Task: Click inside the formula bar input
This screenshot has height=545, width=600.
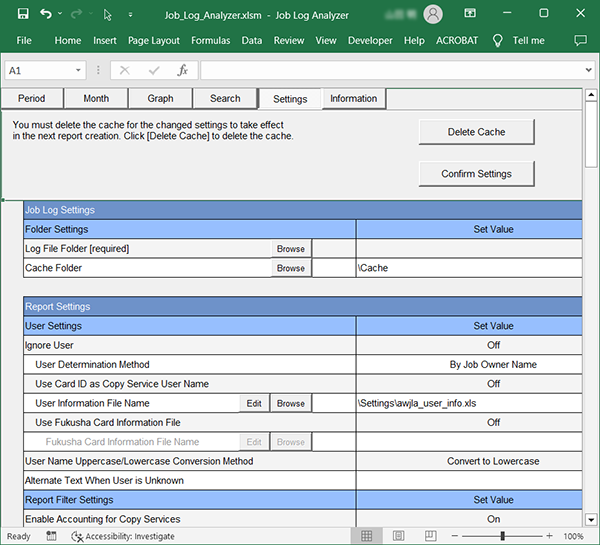Action: click(x=392, y=70)
